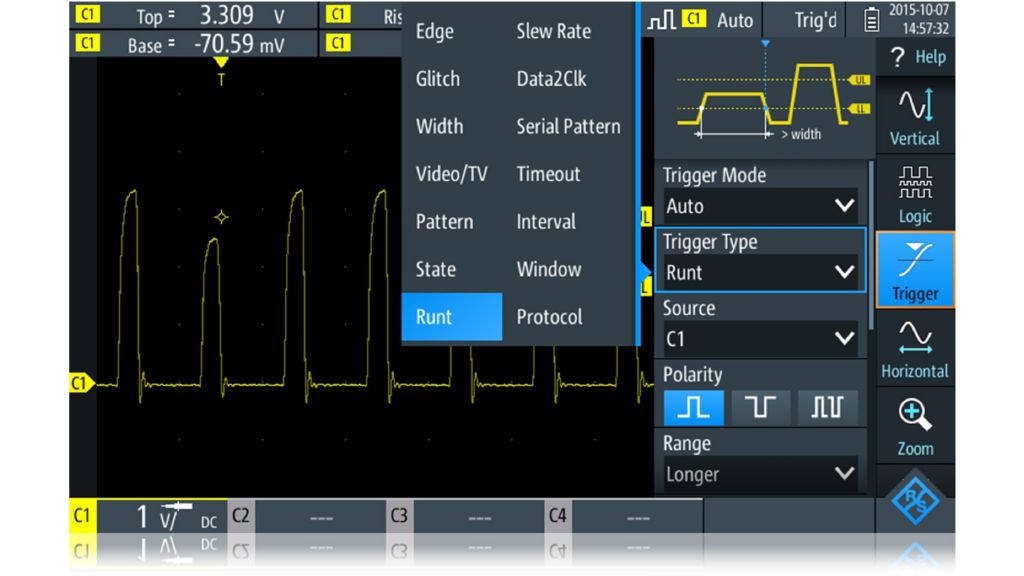This screenshot has height=576, width=1024.
Task: Check the battery status icon
Action: point(871,20)
